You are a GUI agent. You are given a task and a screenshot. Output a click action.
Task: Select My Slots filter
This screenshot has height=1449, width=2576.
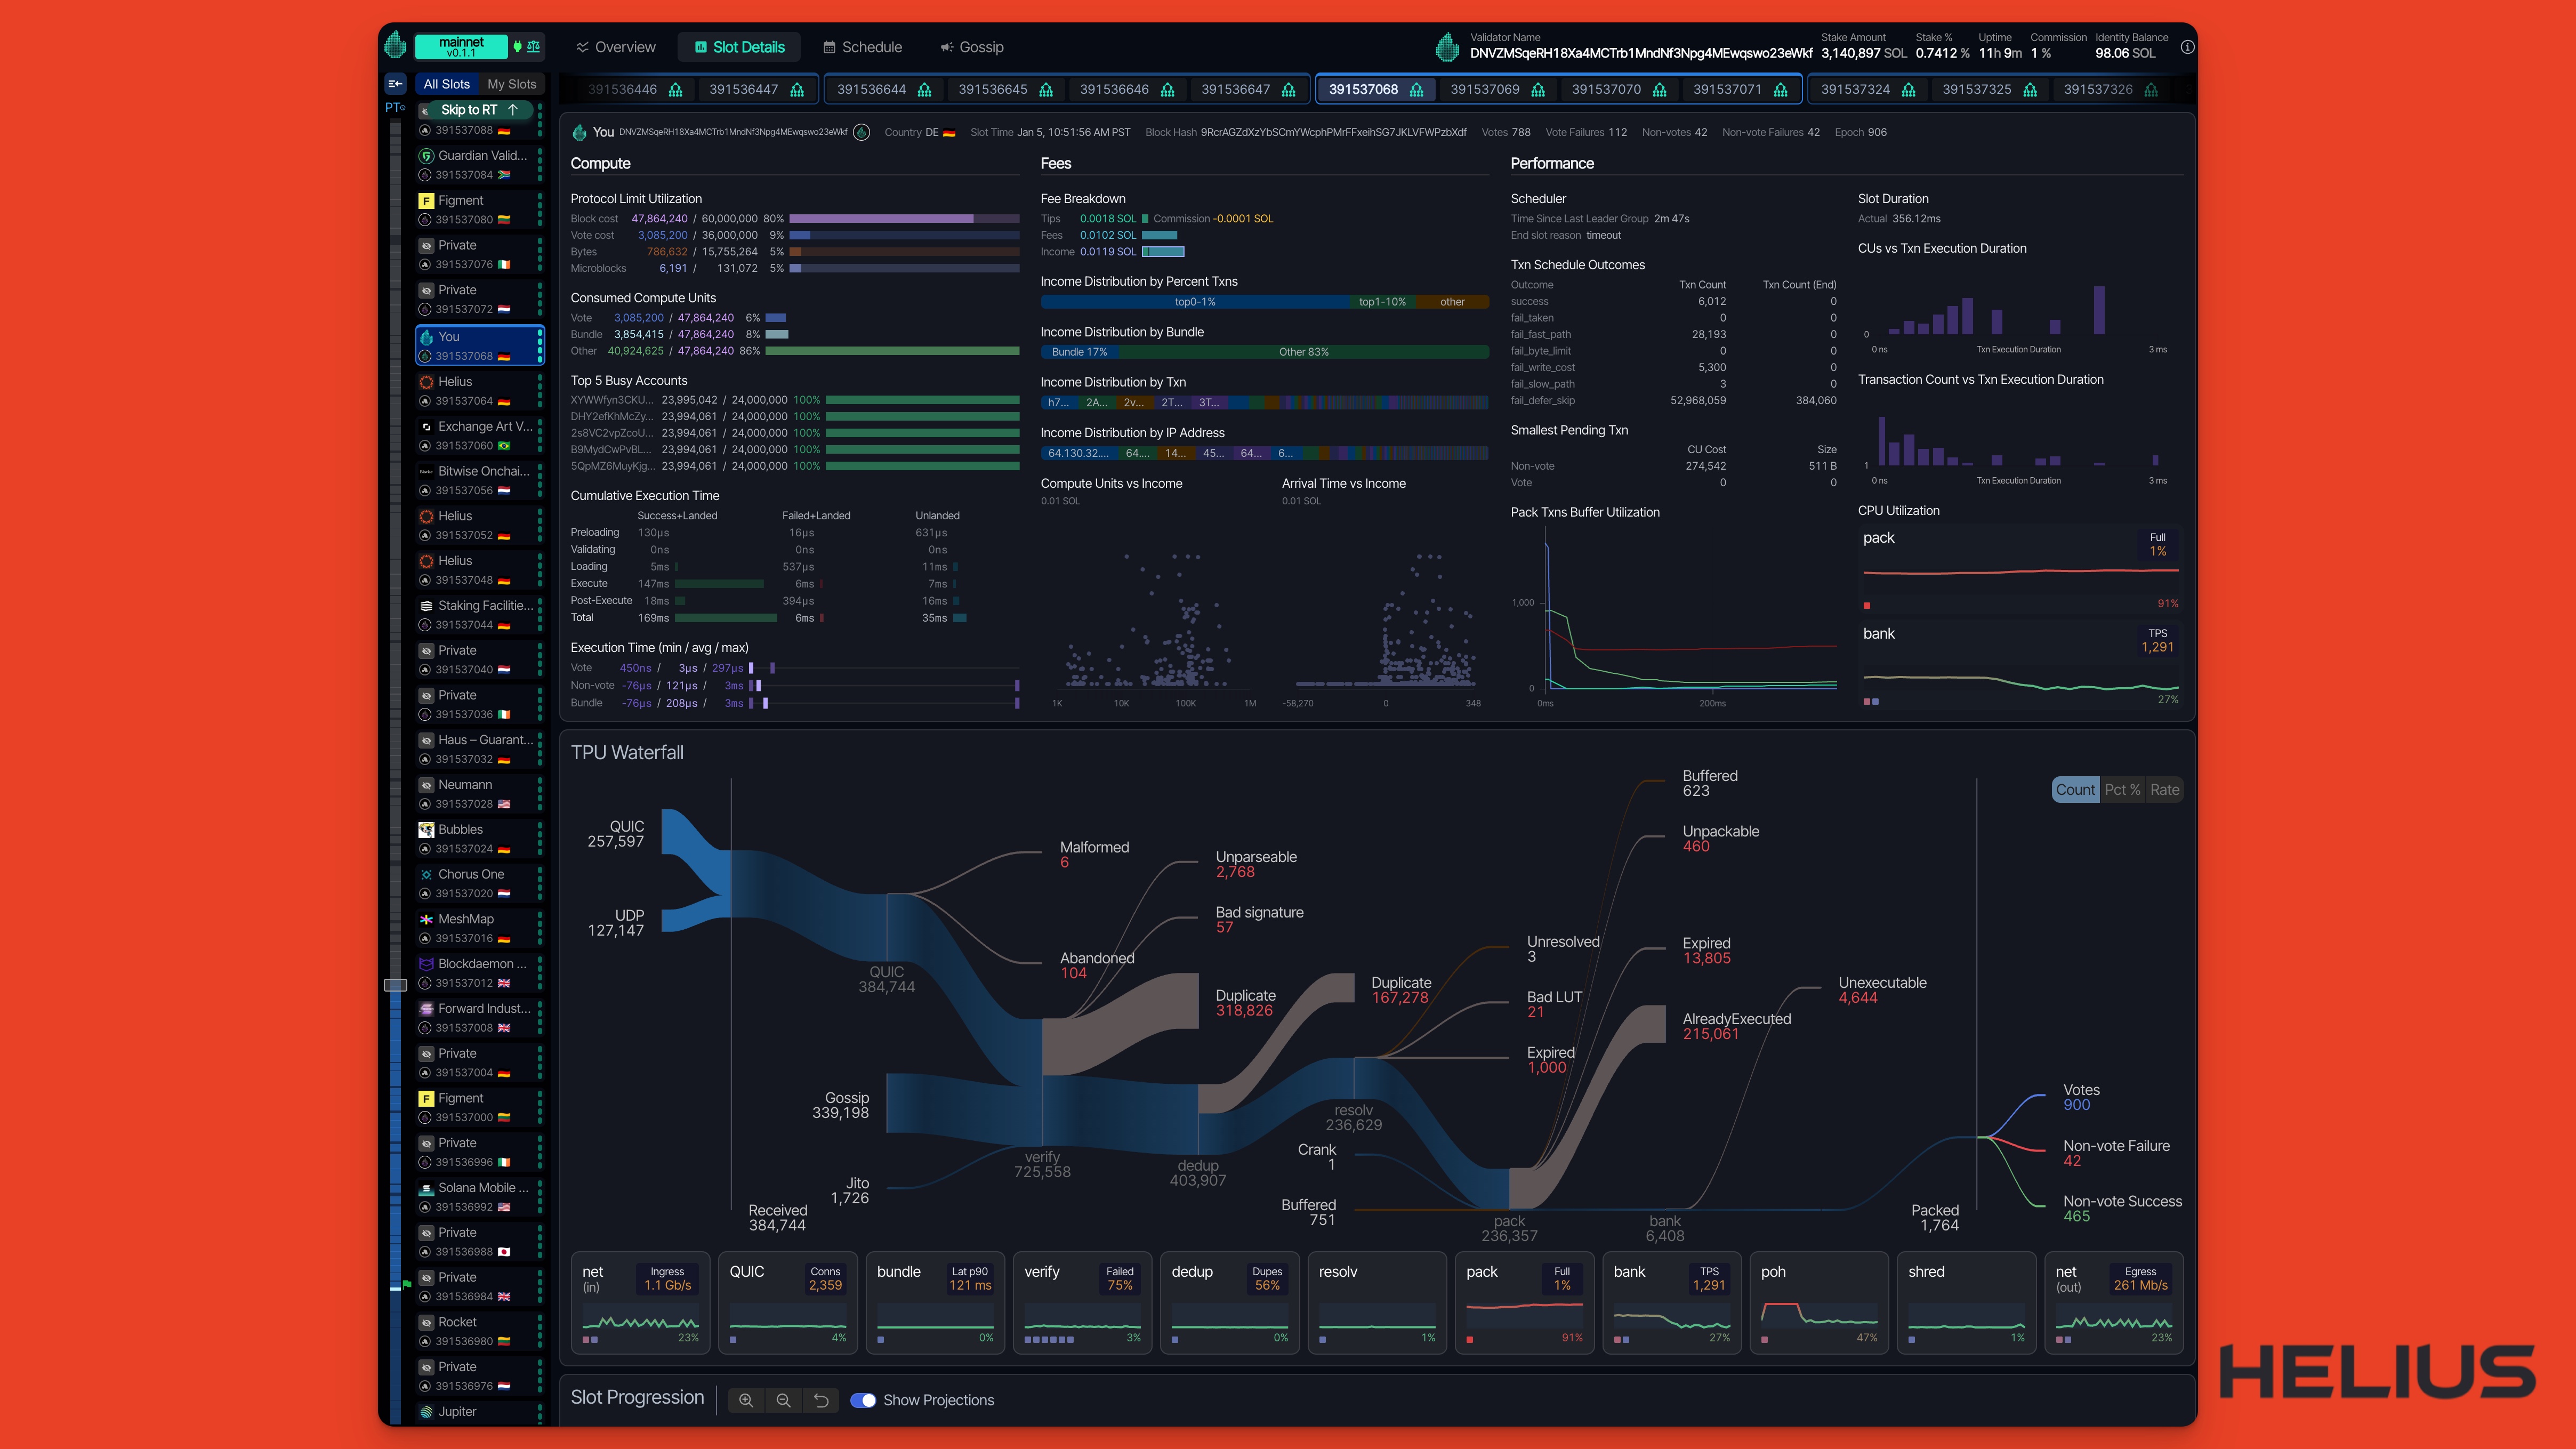click(511, 84)
